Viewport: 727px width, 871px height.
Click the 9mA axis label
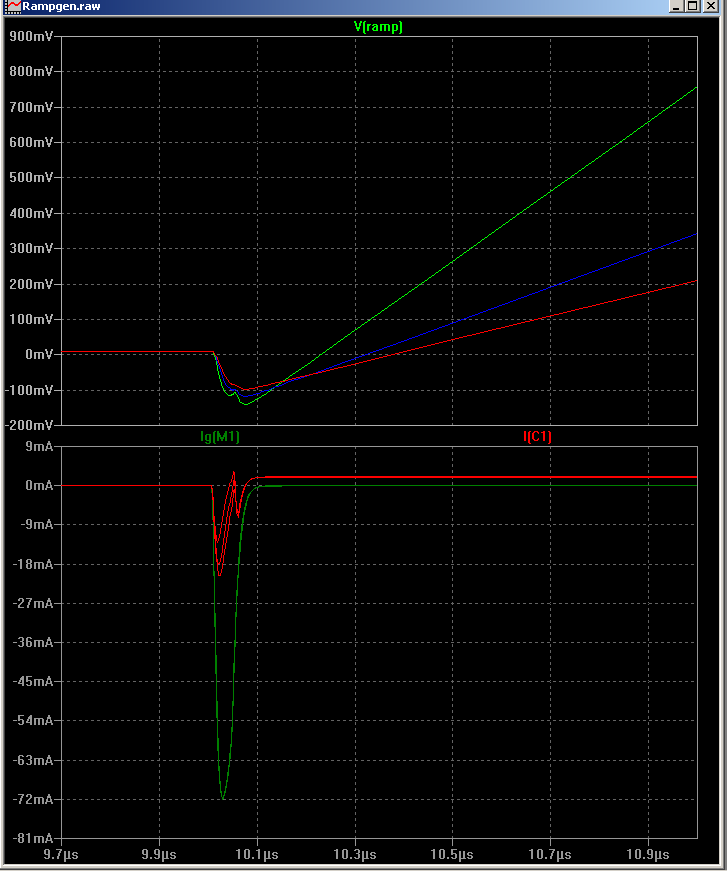coord(39,447)
